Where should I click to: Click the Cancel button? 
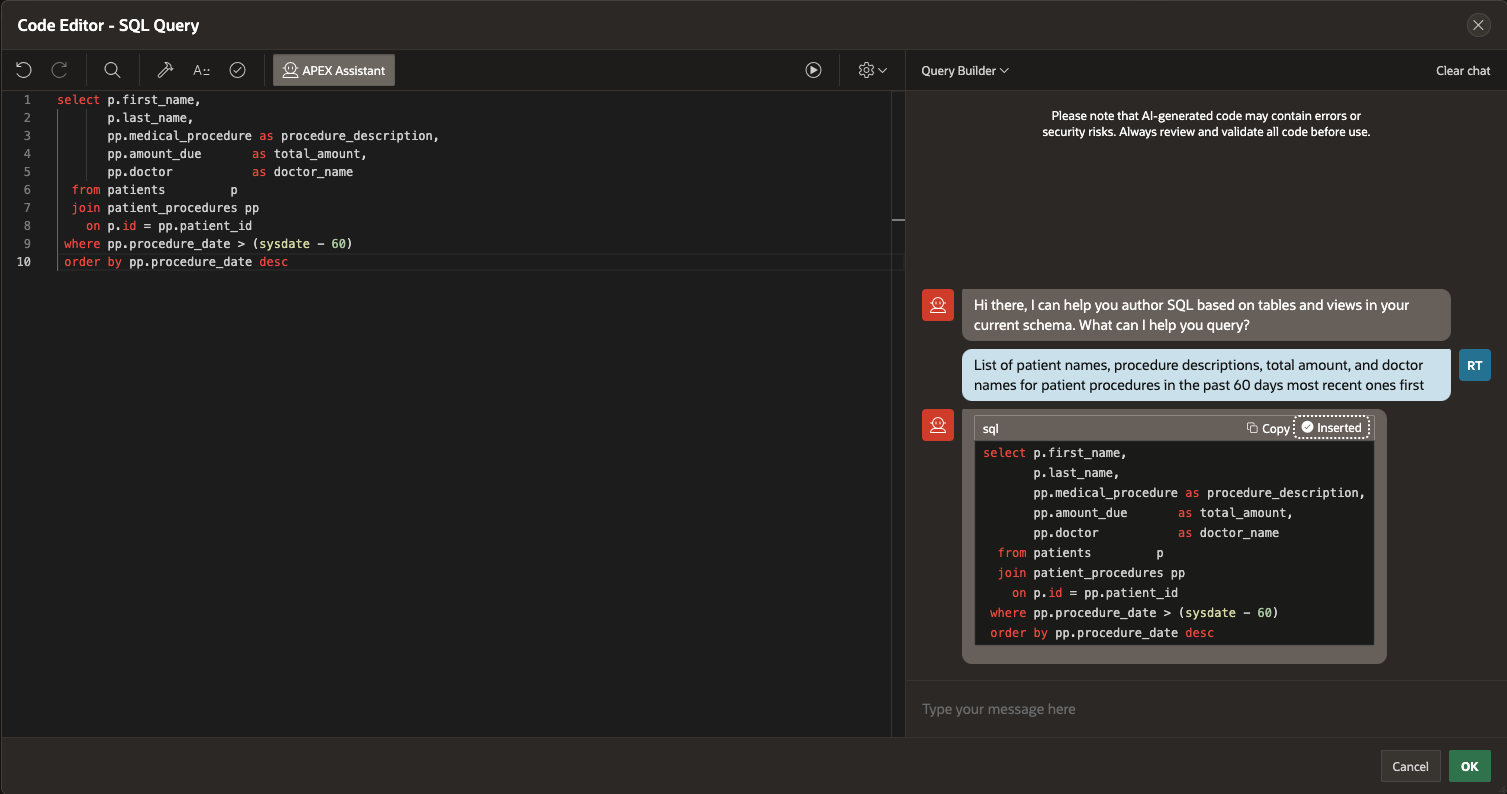click(x=1410, y=766)
